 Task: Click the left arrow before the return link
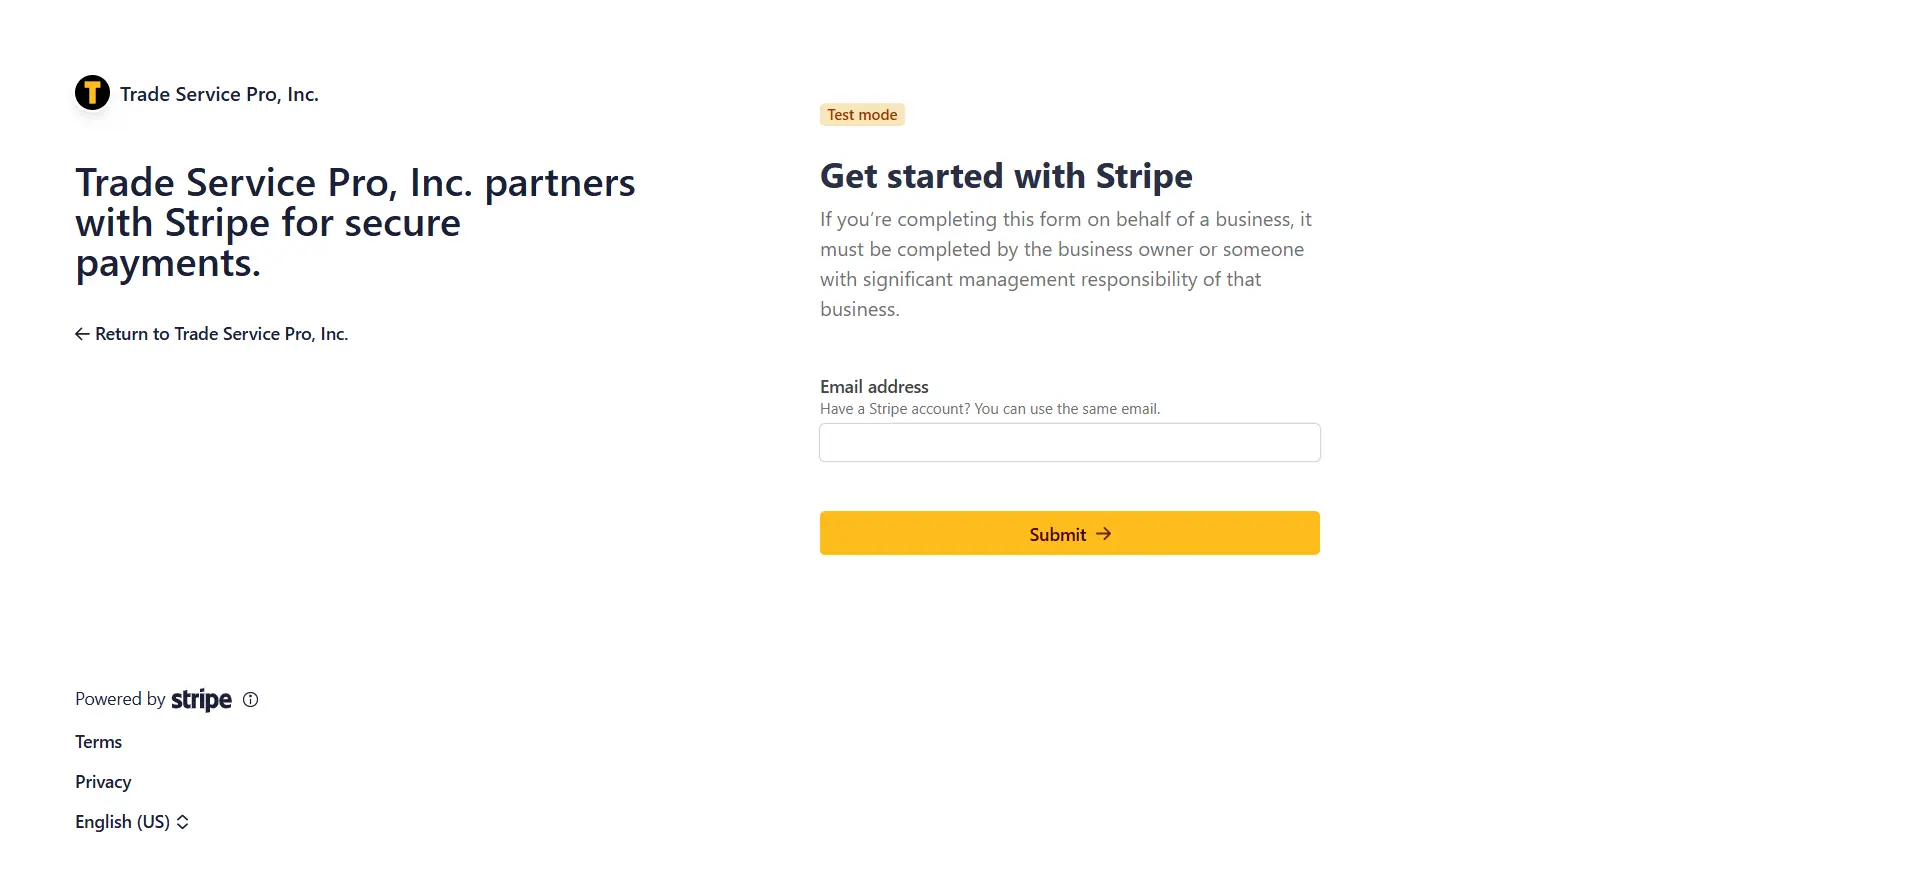81,333
